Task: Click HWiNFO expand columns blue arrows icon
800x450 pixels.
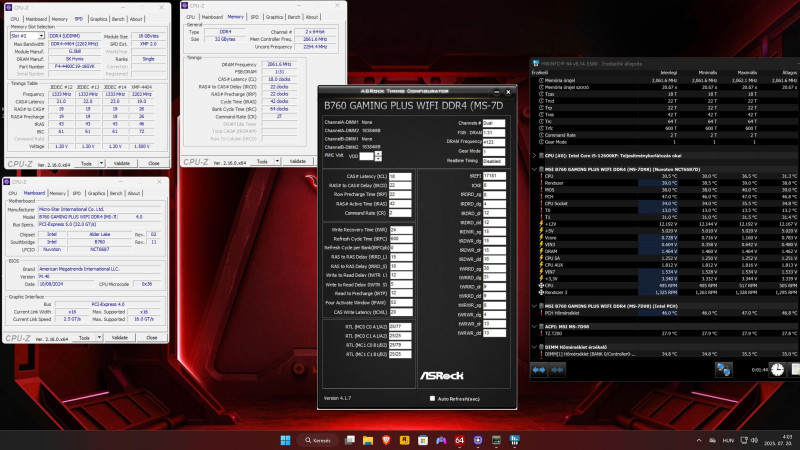Action: (x=539, y=370)
